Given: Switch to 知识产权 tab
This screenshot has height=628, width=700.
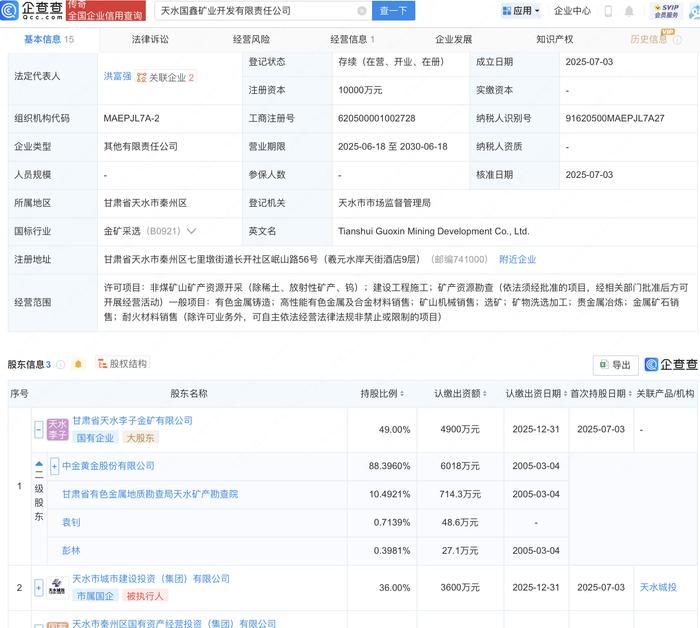Looking at the screenshot, I should point(554,40).
